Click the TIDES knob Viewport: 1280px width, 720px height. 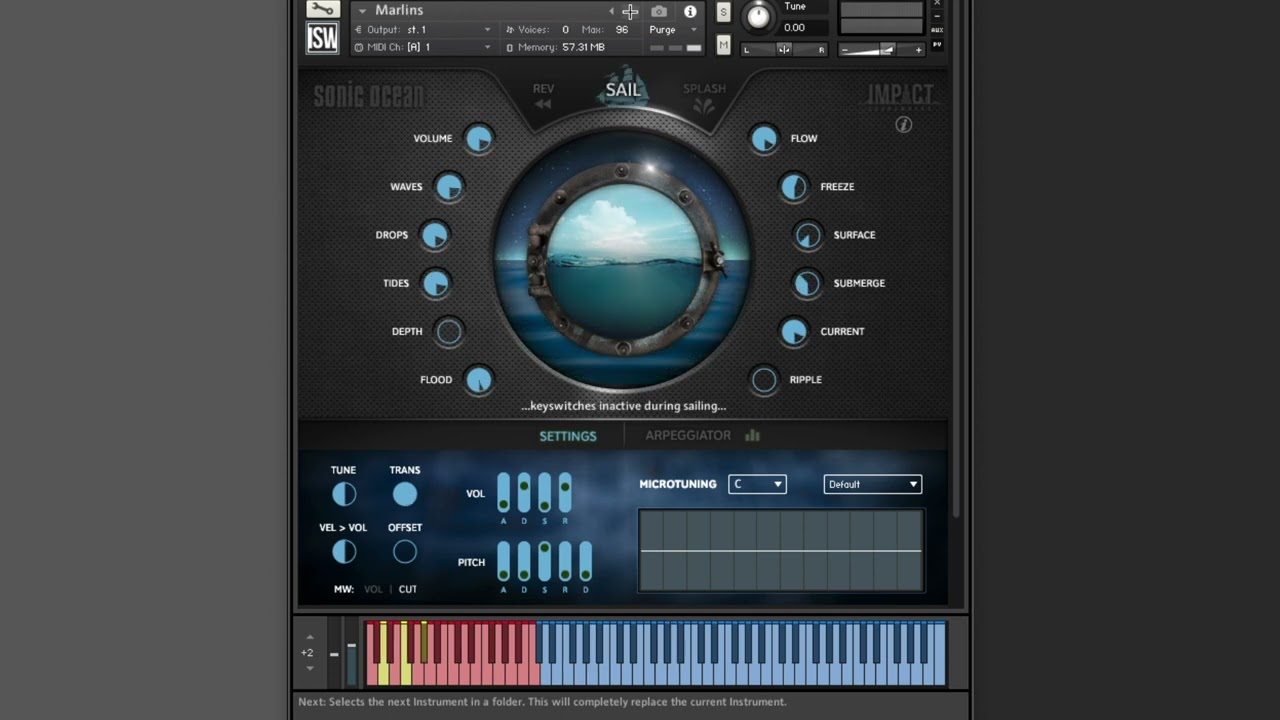pos(435,283)
